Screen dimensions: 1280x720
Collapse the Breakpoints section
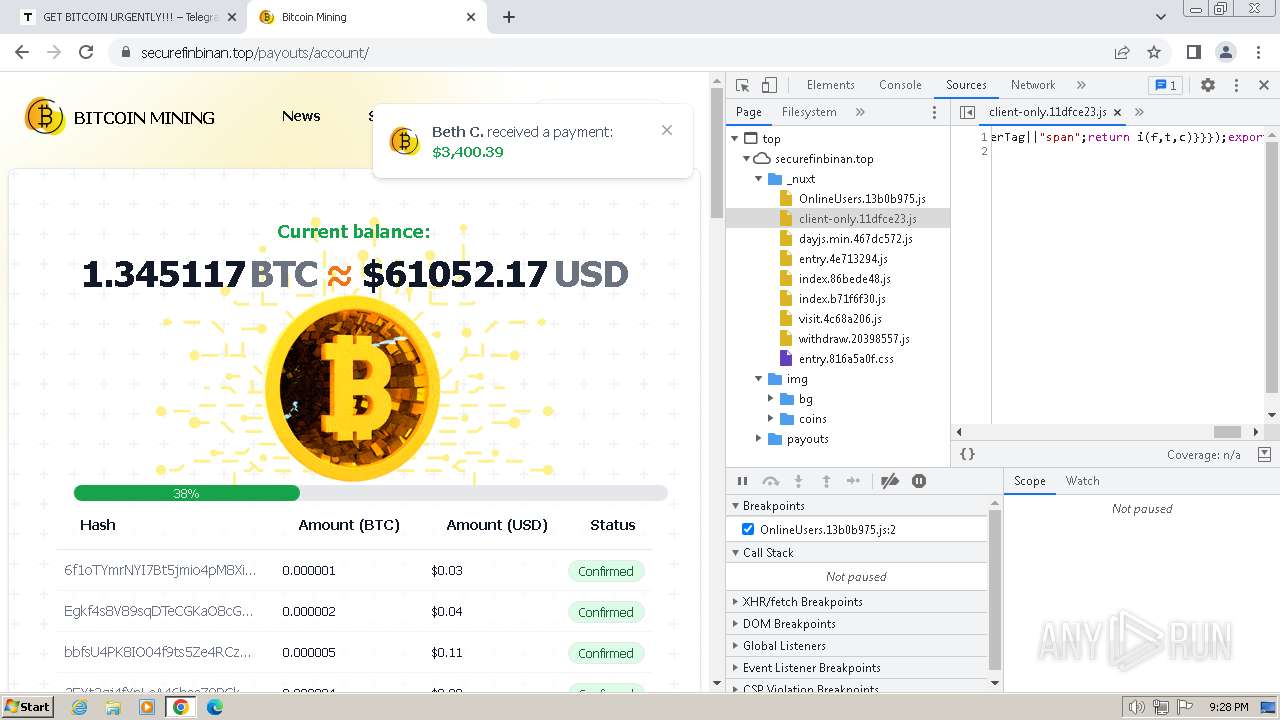pyautogui.click(x=856, y=506)
